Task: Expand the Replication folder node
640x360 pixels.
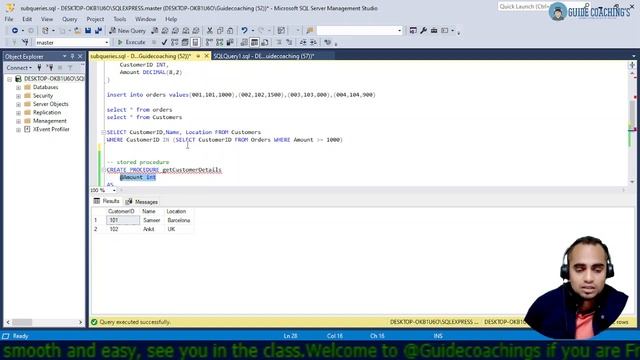Action: pyautogui.click(x=18, y=113)
